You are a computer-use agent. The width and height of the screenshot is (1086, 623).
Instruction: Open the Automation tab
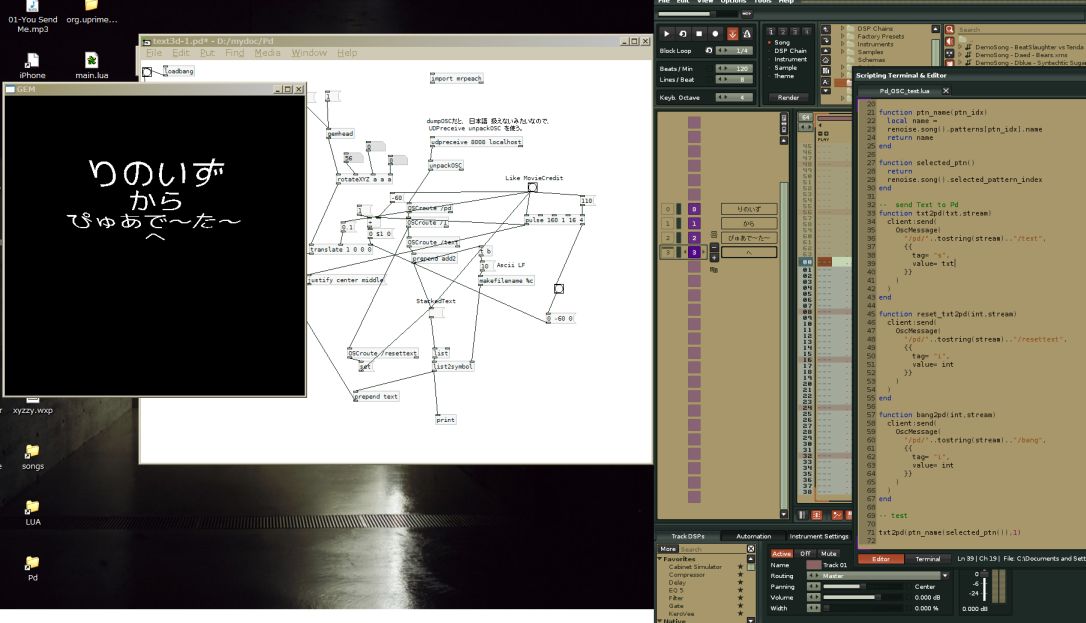click(x=754, y=536)
